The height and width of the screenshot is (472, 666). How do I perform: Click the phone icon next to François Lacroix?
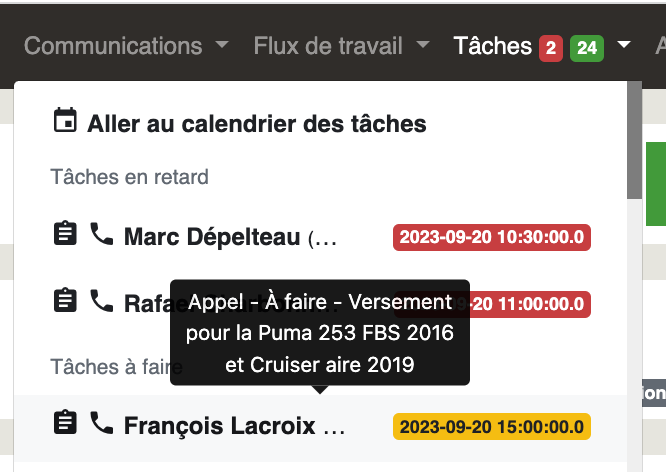point(102,423)
